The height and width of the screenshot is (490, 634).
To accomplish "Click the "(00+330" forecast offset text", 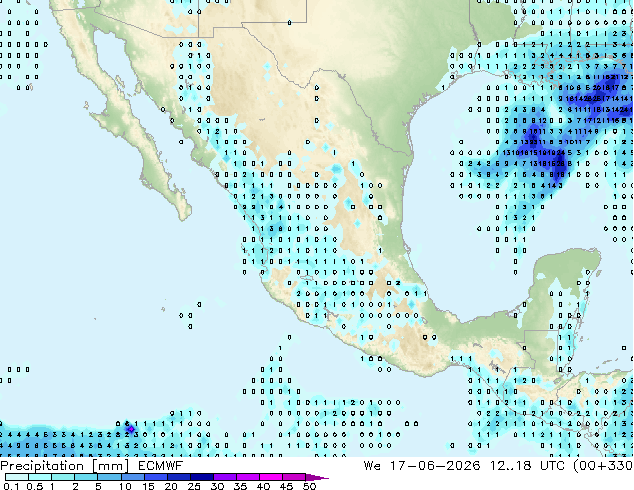I will pos(603,466).
